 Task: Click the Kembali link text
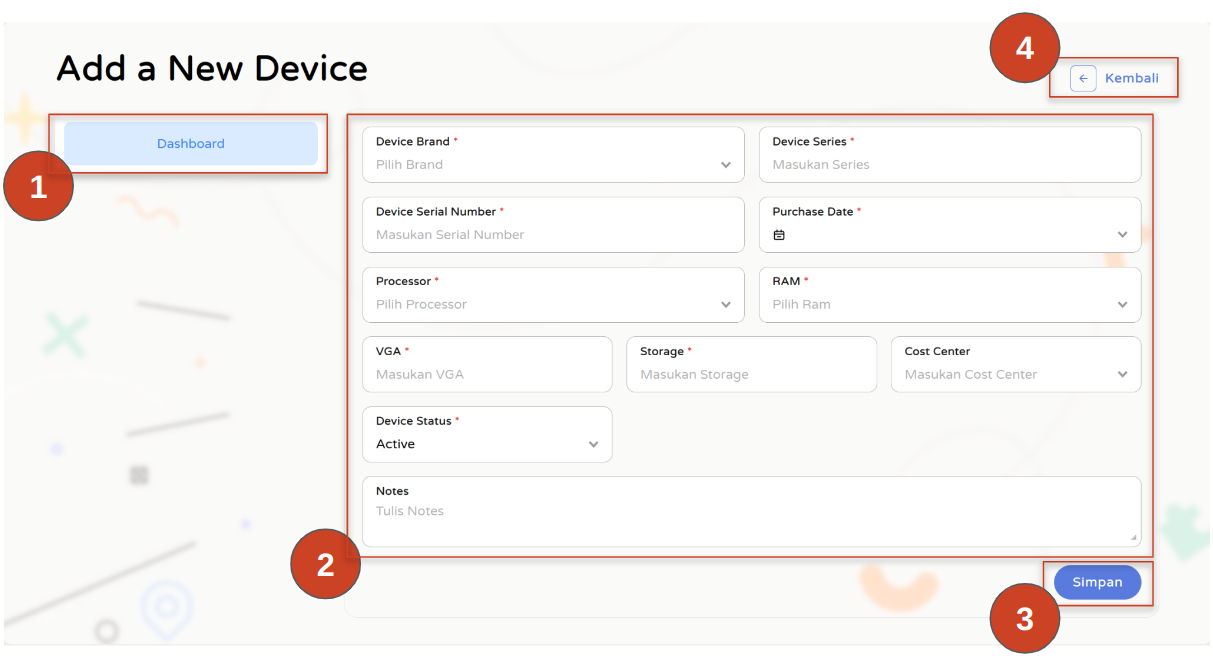pyautogui.click(x=1131, y=78)
